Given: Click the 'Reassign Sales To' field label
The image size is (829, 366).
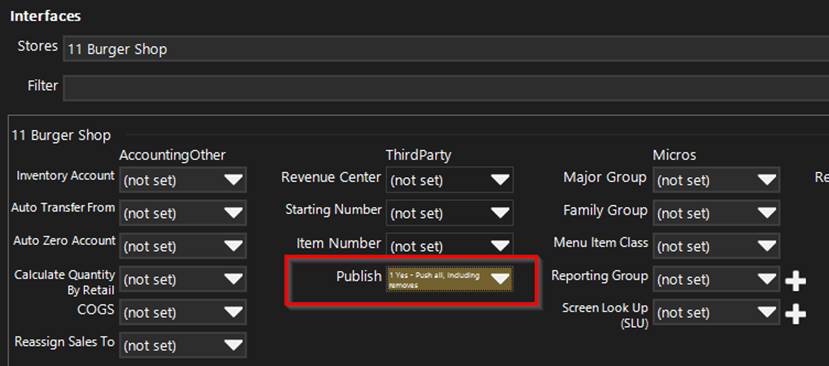Looking at the screenshot, I should (x=65, y=342).
